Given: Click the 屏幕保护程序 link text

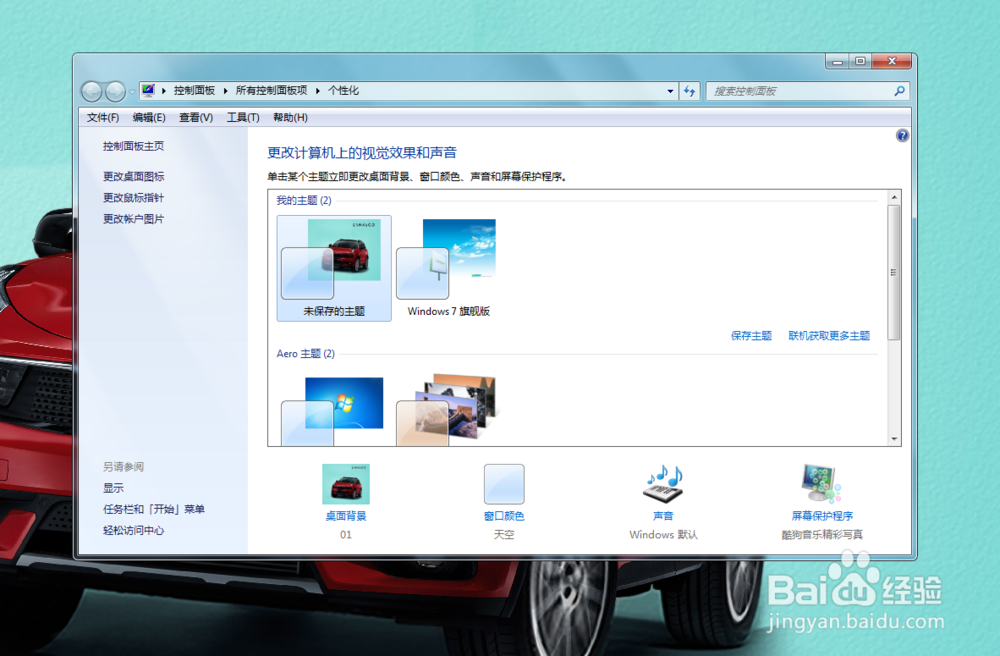Looking at the screenshot, I should (822, 516).
